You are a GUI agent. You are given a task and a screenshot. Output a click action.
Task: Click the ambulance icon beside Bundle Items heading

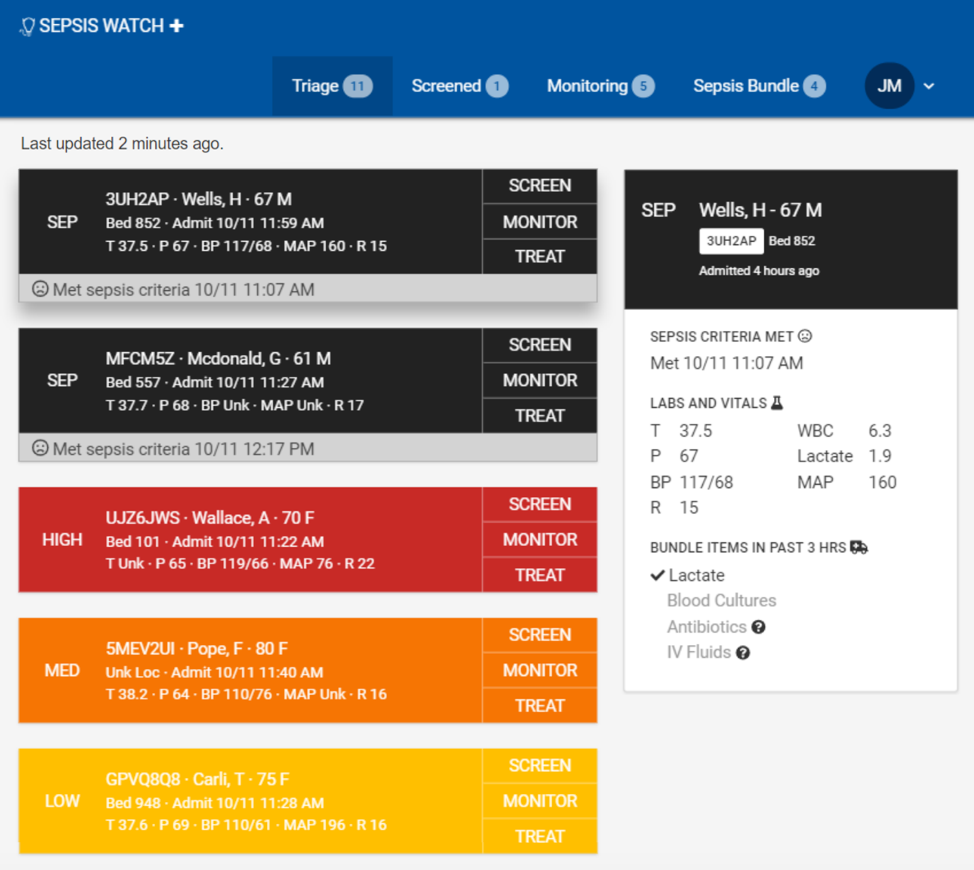point(858,548)
